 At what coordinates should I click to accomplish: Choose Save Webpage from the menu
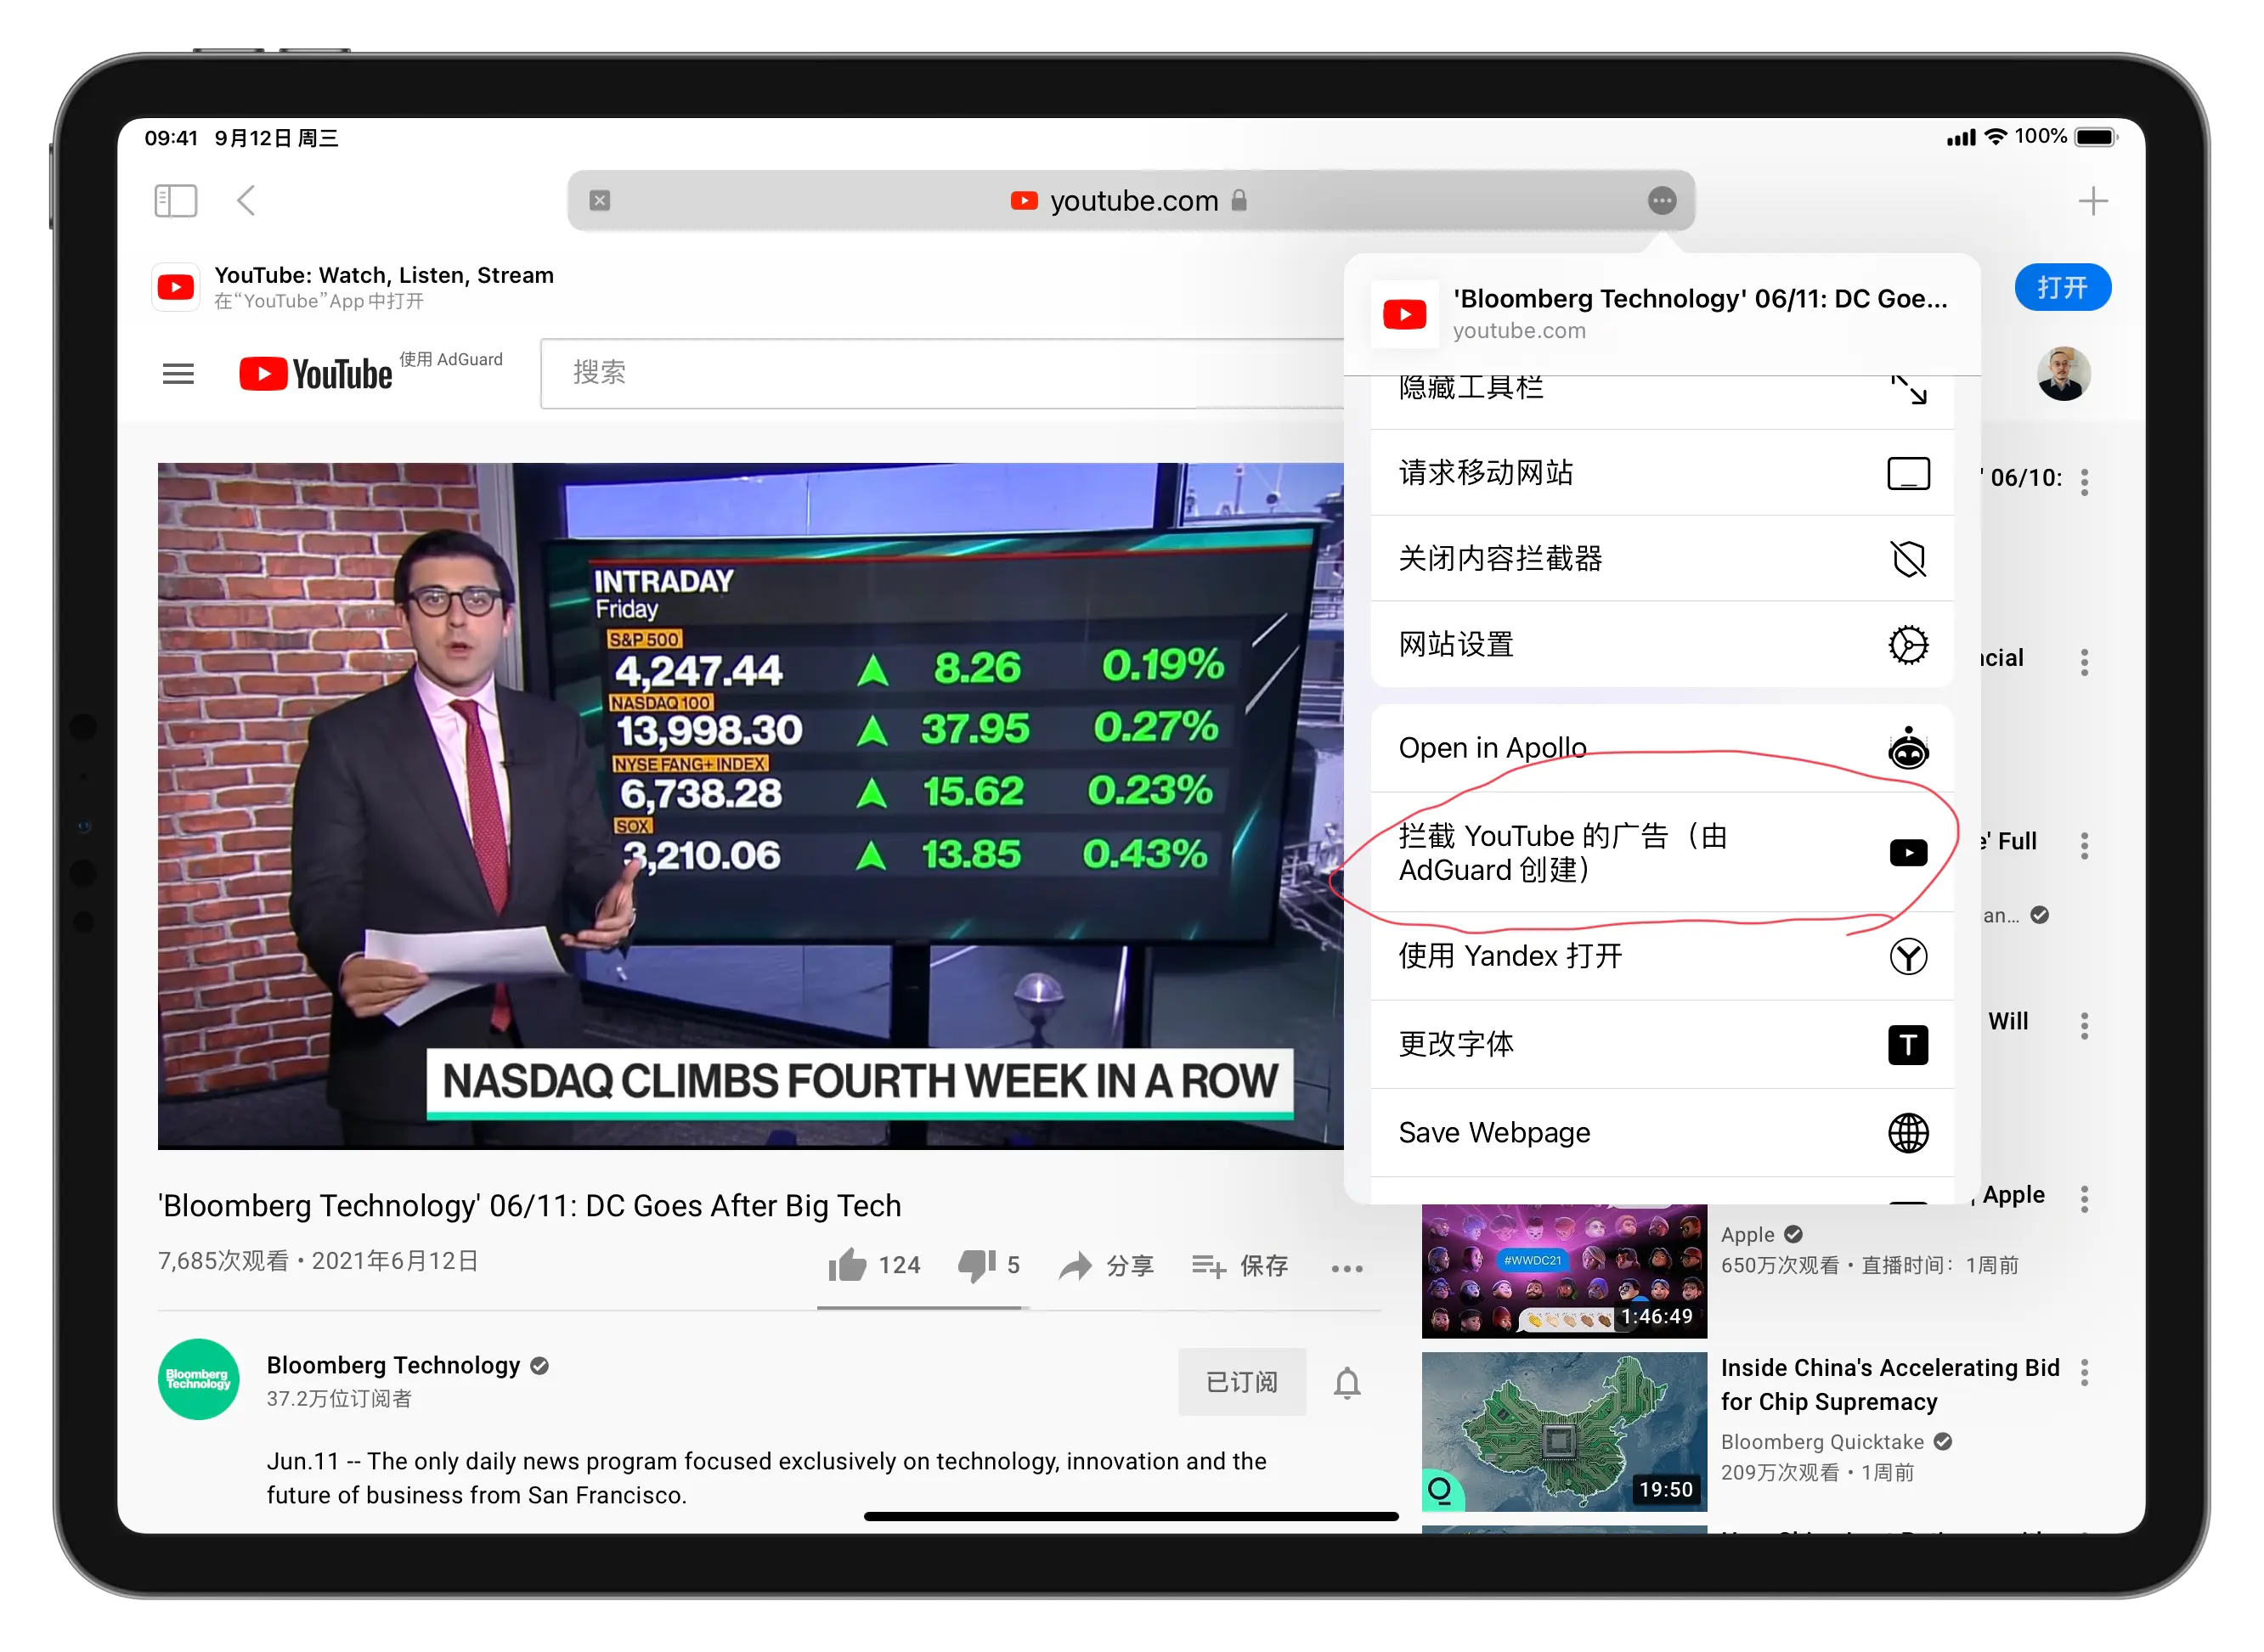coord(1661,1133)
